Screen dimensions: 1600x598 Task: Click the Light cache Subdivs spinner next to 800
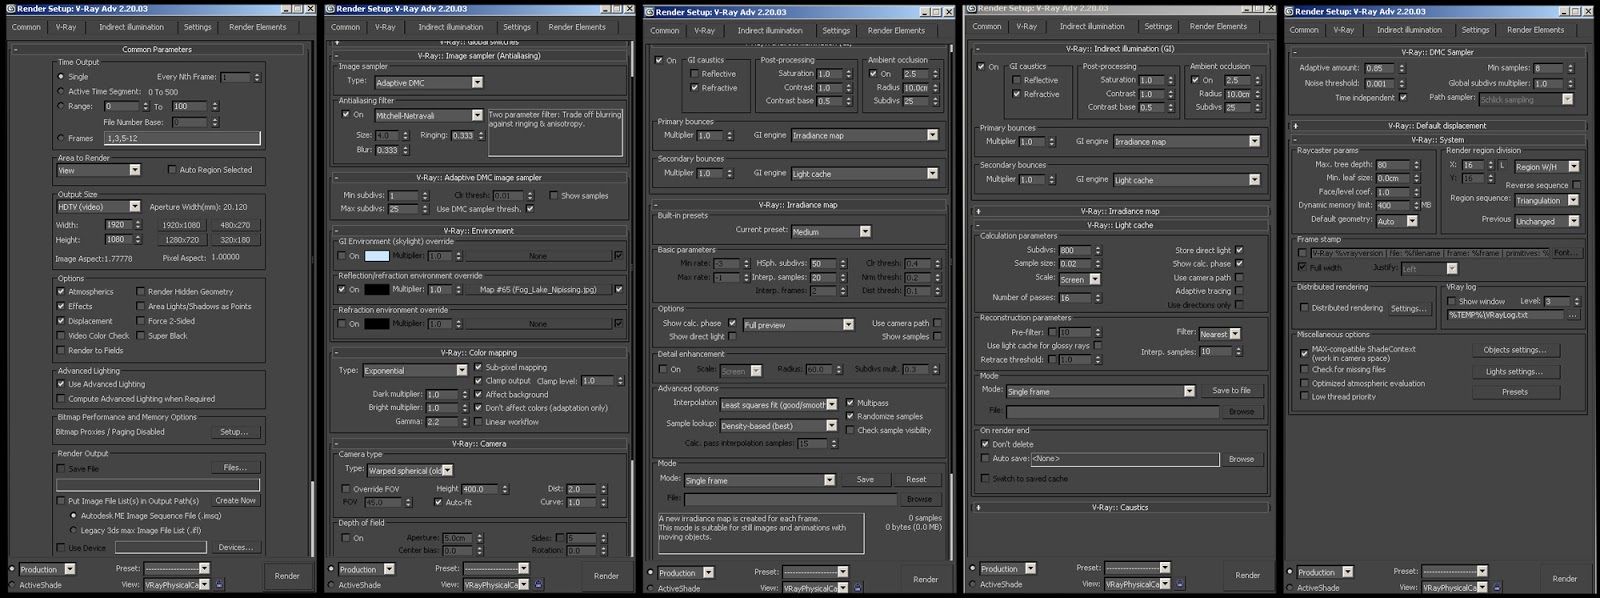coord(1098,250)
